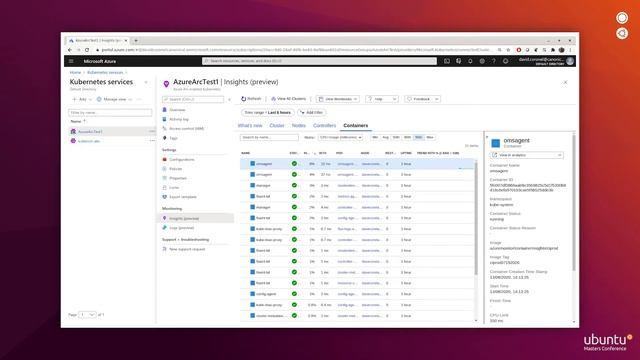Go back using the browser back arrow
Image resolution: width=640 pixels, height=360 pixels.
click(70, 50)
